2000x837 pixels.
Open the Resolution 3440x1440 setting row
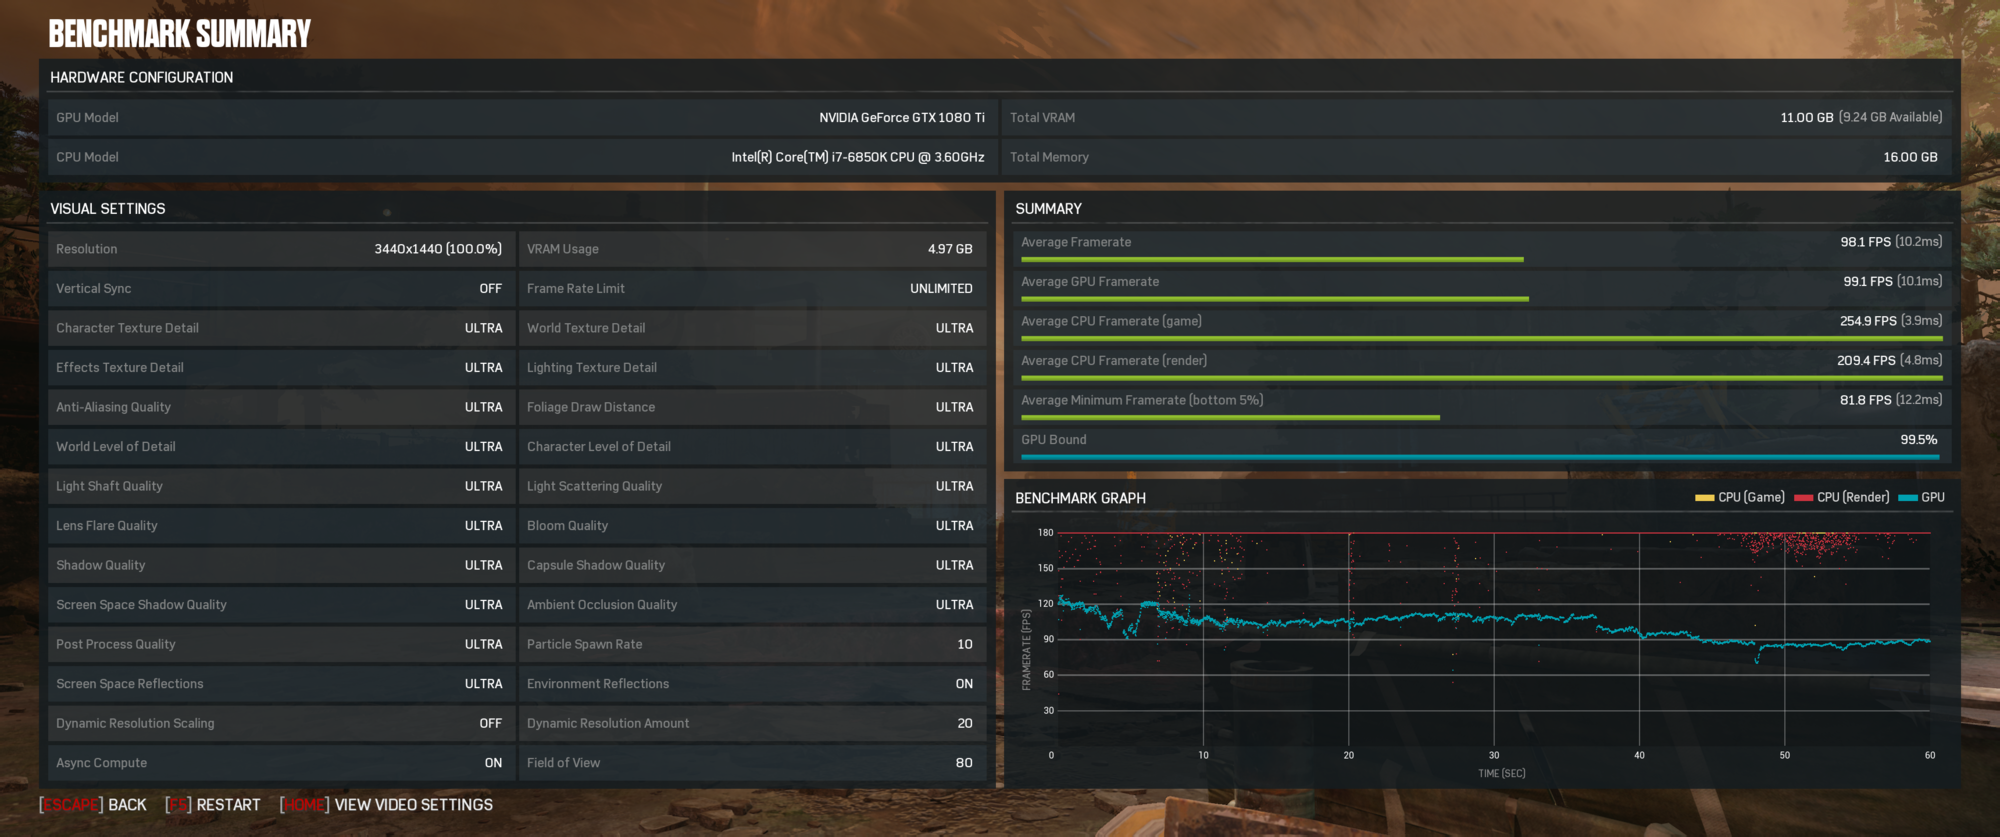pos(280,249)
